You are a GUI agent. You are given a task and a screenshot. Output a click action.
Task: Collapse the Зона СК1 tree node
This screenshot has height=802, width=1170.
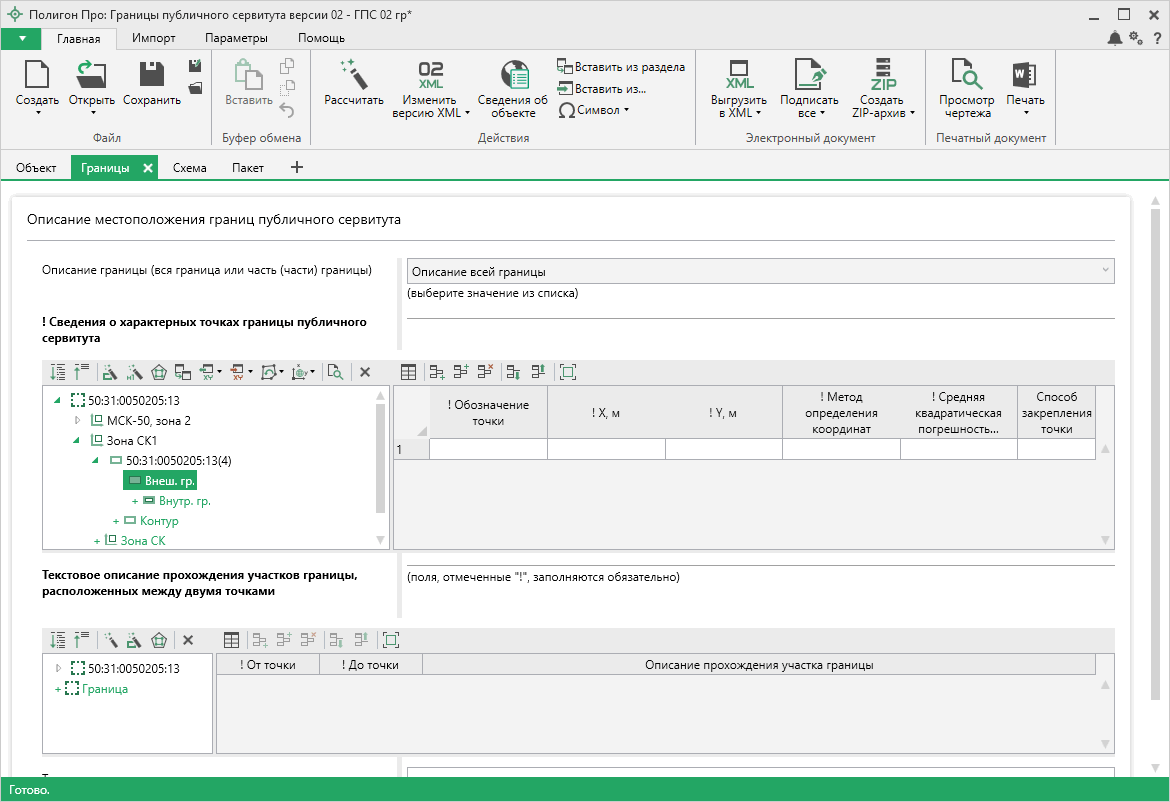click(78, 440)
